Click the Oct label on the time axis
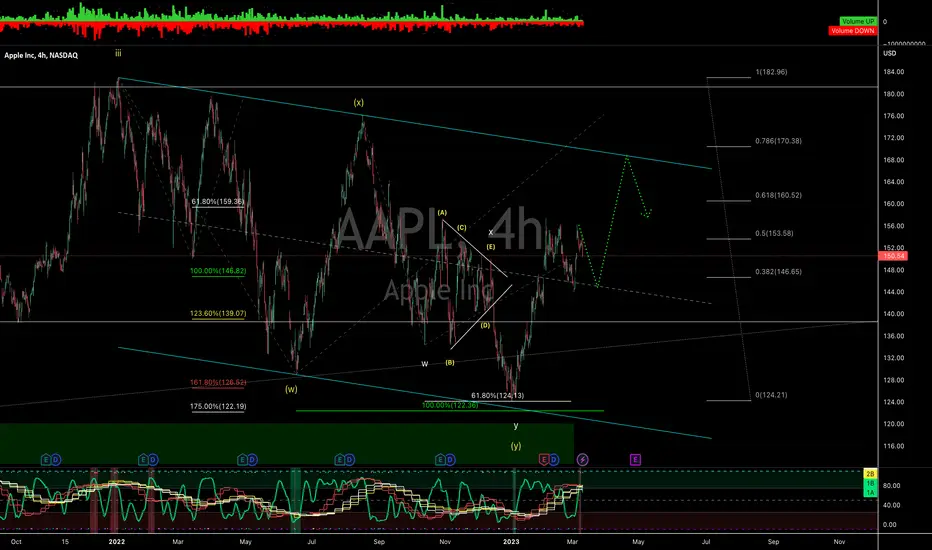This screenshot has height=550, width=932. pyautogui.click(x=16, y=542)
